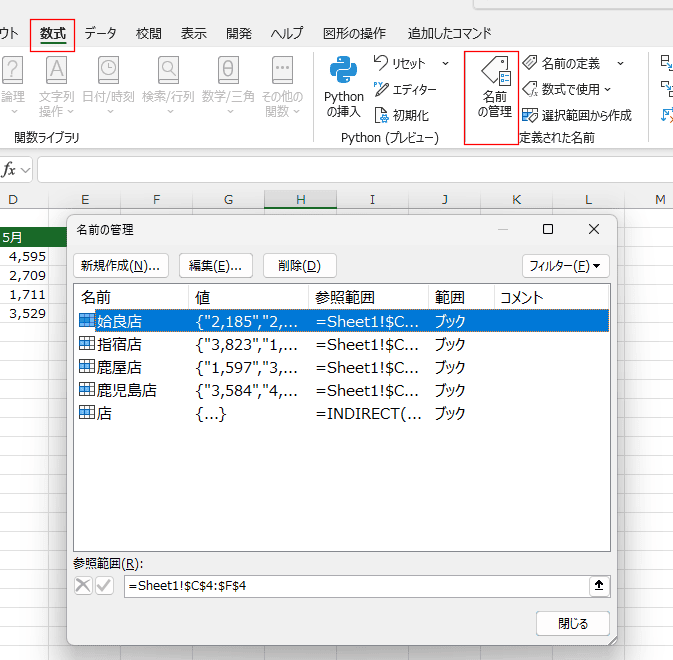This screenshot has height=660, width=673.
Task: Select the 鹿児島店 row in list
Action: [126, 389]
